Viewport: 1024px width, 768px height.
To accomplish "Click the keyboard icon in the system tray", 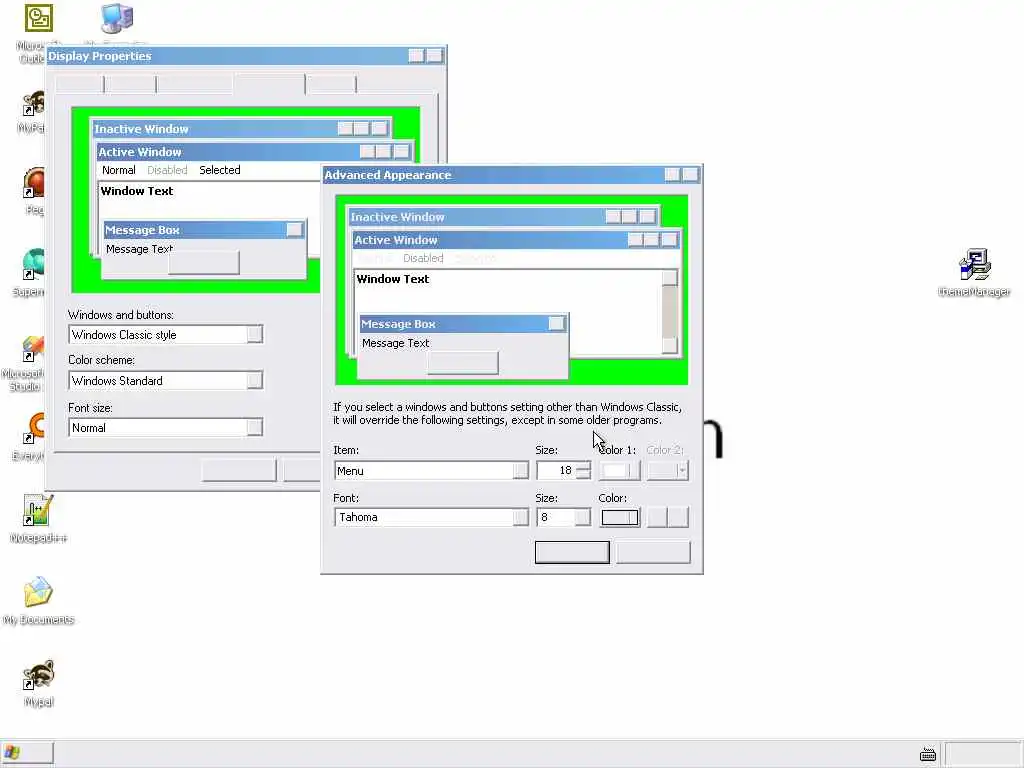I will (927, 755).
